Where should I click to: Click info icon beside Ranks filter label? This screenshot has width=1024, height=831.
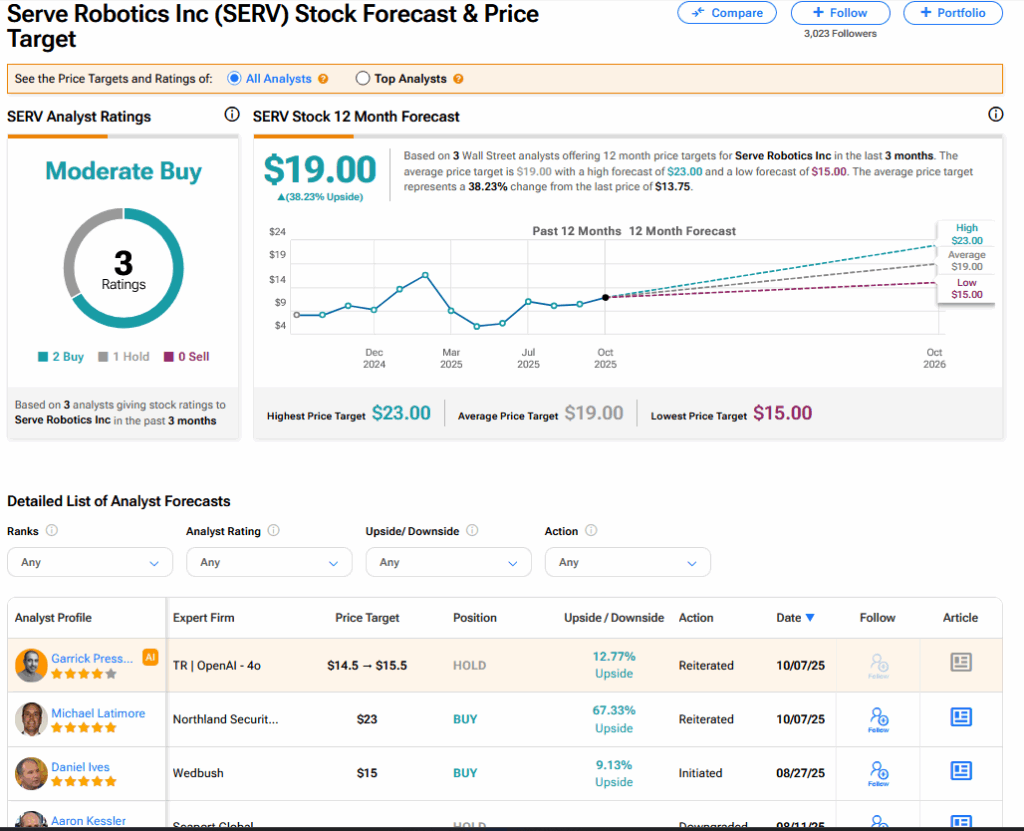52,531
